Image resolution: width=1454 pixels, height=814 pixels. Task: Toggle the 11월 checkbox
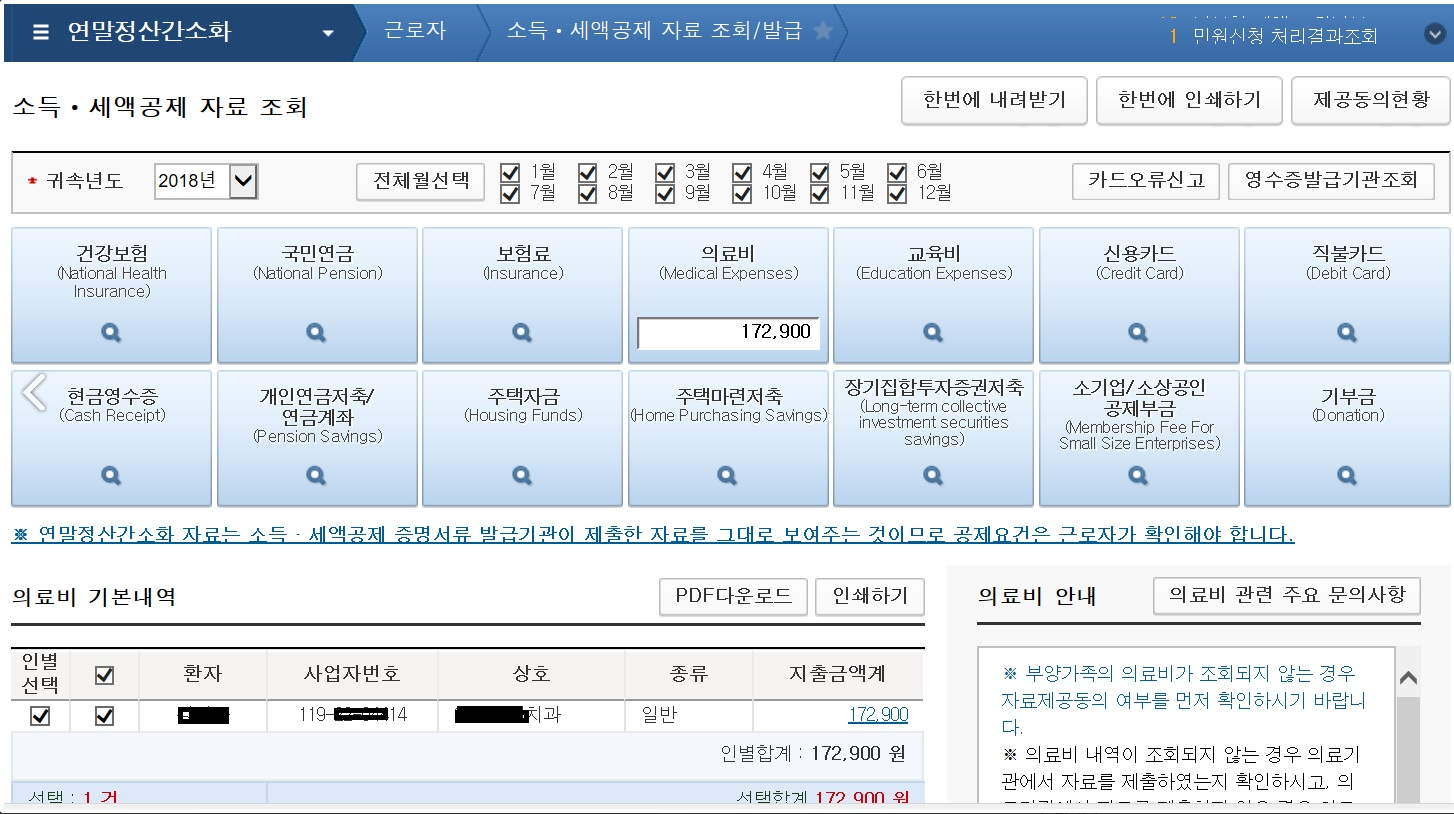tap(820, 193)
